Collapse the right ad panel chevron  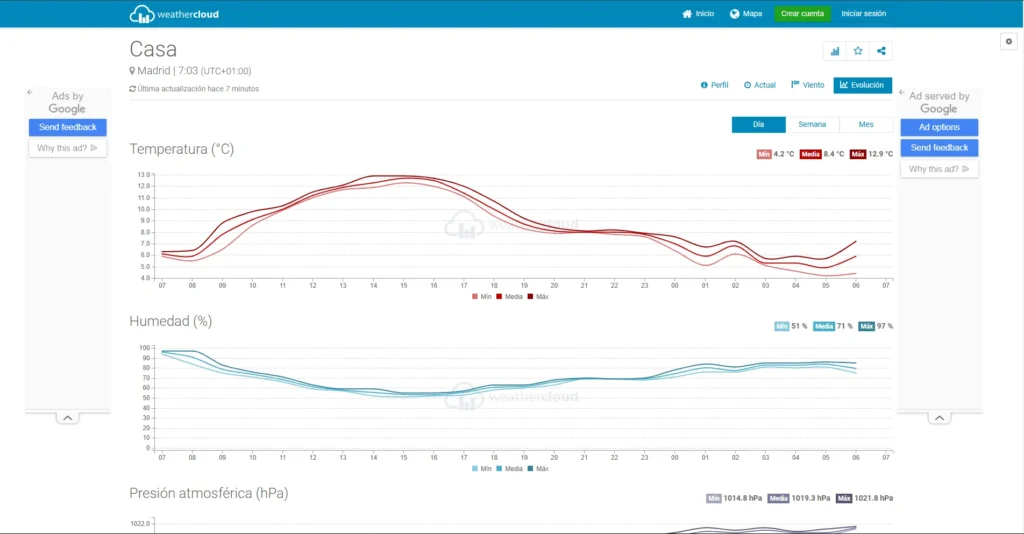tap(939, 417)
